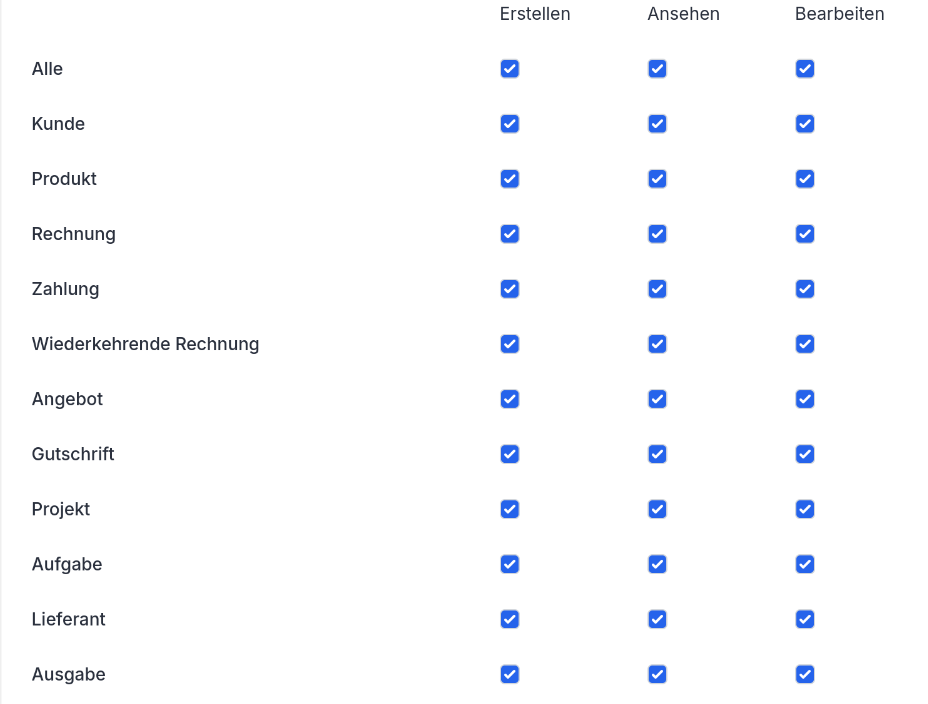
Task: Disable Ansehen permission for Lieferant
Action: coord(657,619)
